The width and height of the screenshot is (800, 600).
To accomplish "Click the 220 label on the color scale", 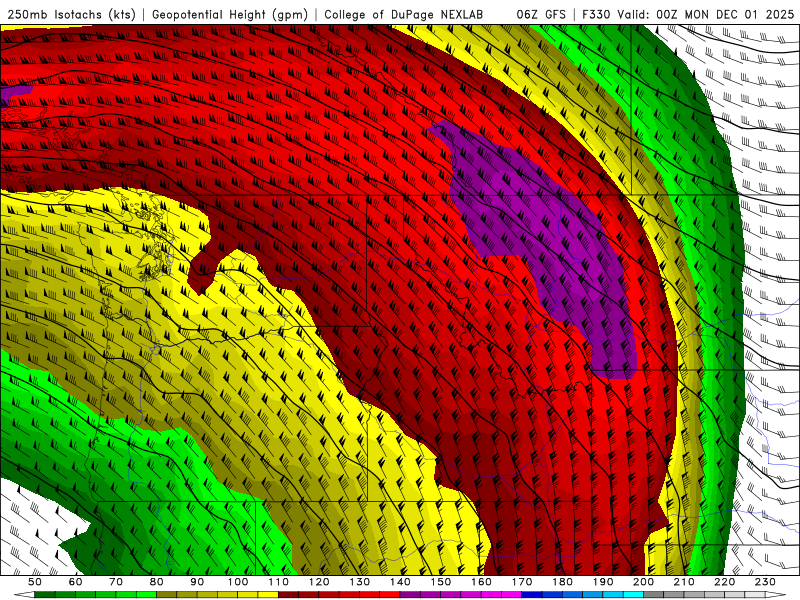I will click(x=724, y=582).
